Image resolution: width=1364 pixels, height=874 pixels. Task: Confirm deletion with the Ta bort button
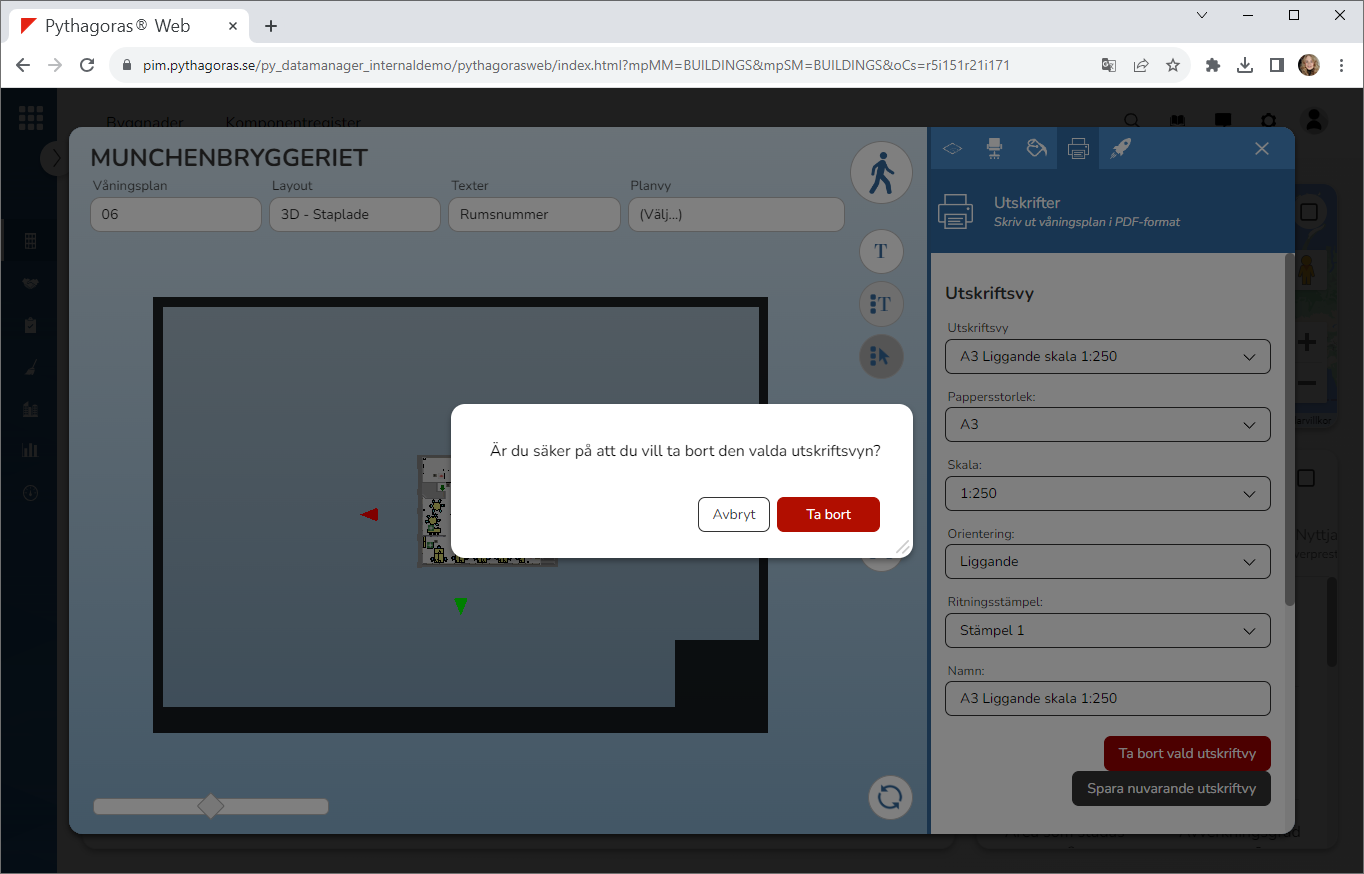coord(828,514)
